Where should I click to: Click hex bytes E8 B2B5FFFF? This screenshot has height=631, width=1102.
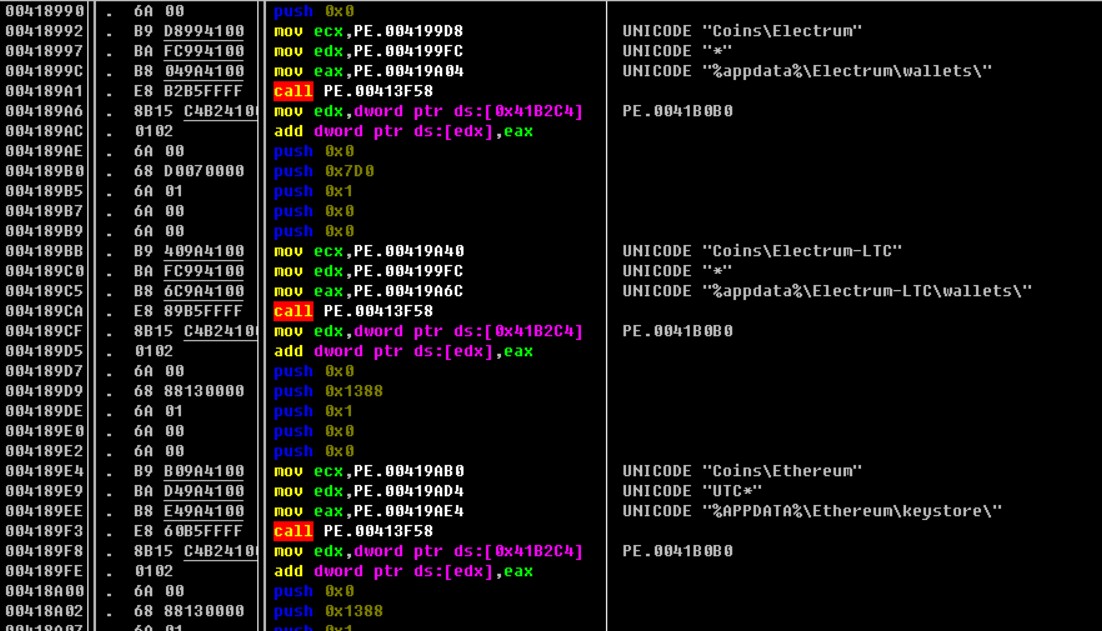coord(188,91)
